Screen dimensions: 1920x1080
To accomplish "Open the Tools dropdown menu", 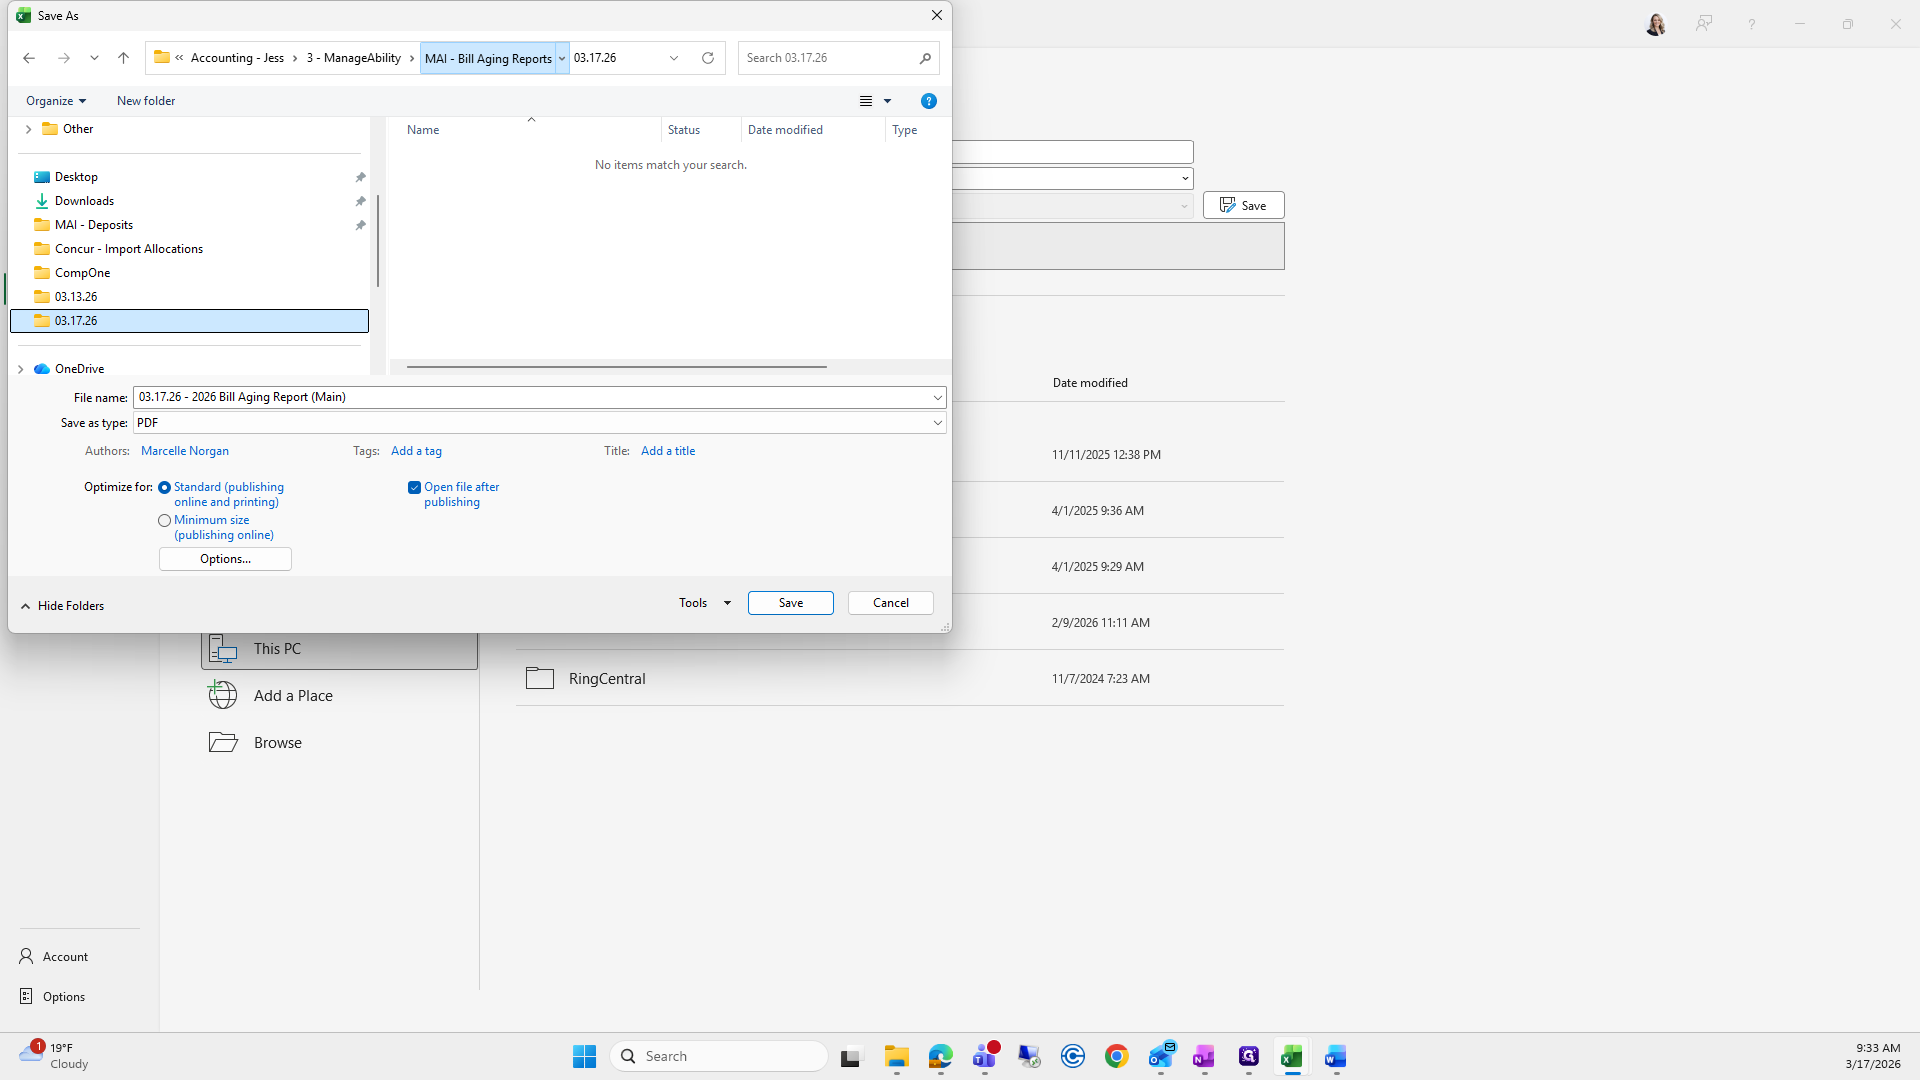I will click(705, 603).
